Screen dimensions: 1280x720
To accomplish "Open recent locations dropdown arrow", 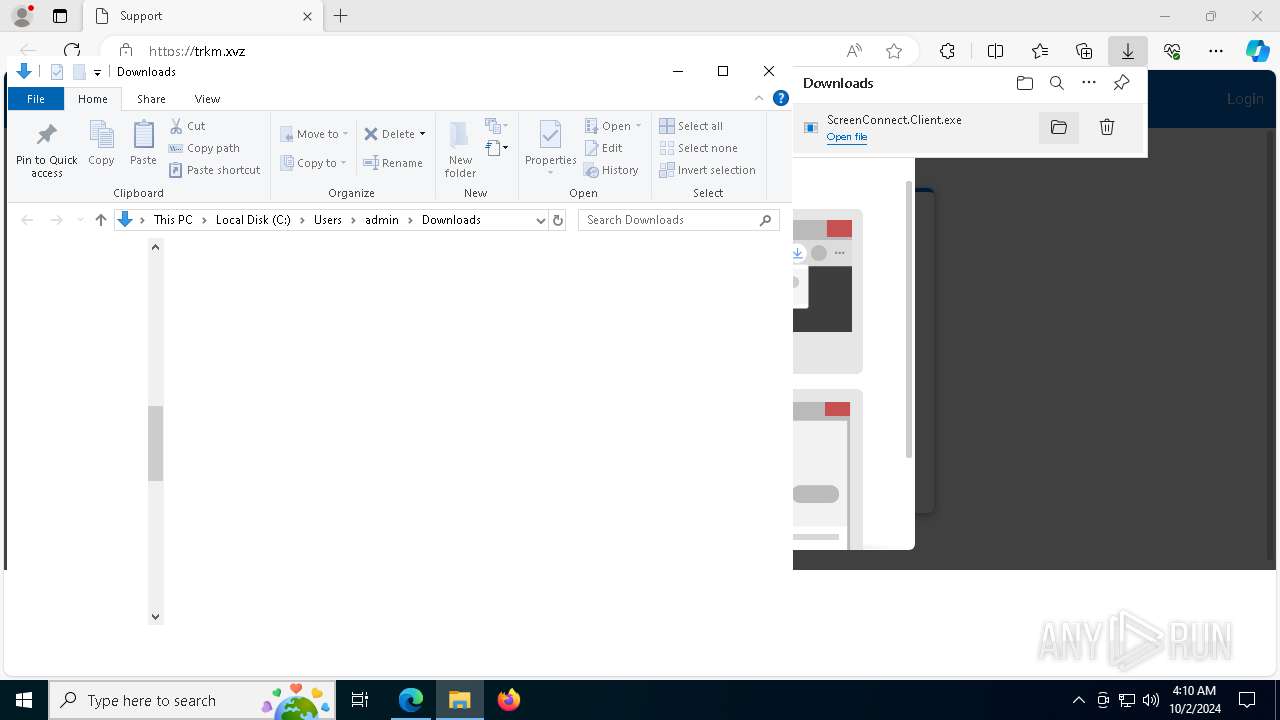I will click(80, 220).
